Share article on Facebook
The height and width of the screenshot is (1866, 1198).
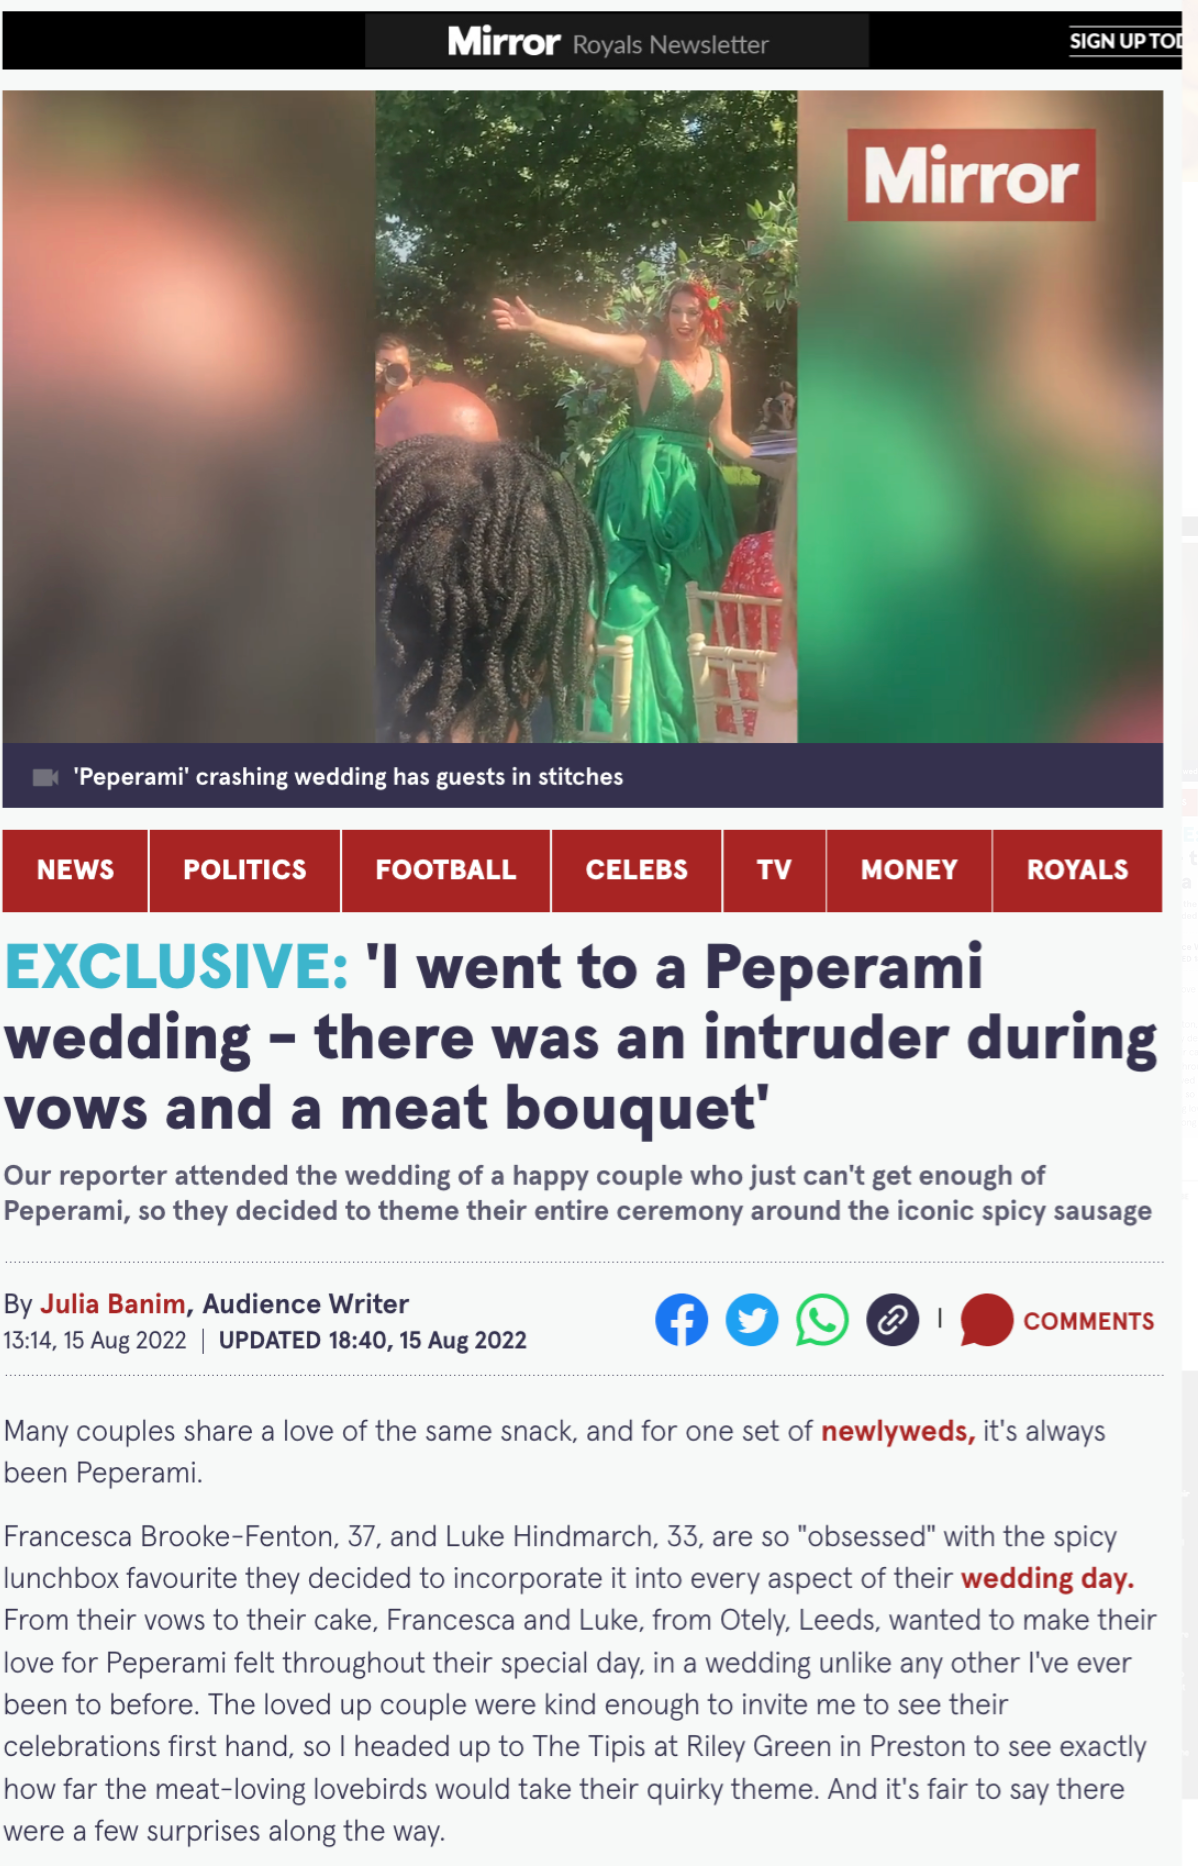click(x=681, y=1319)
